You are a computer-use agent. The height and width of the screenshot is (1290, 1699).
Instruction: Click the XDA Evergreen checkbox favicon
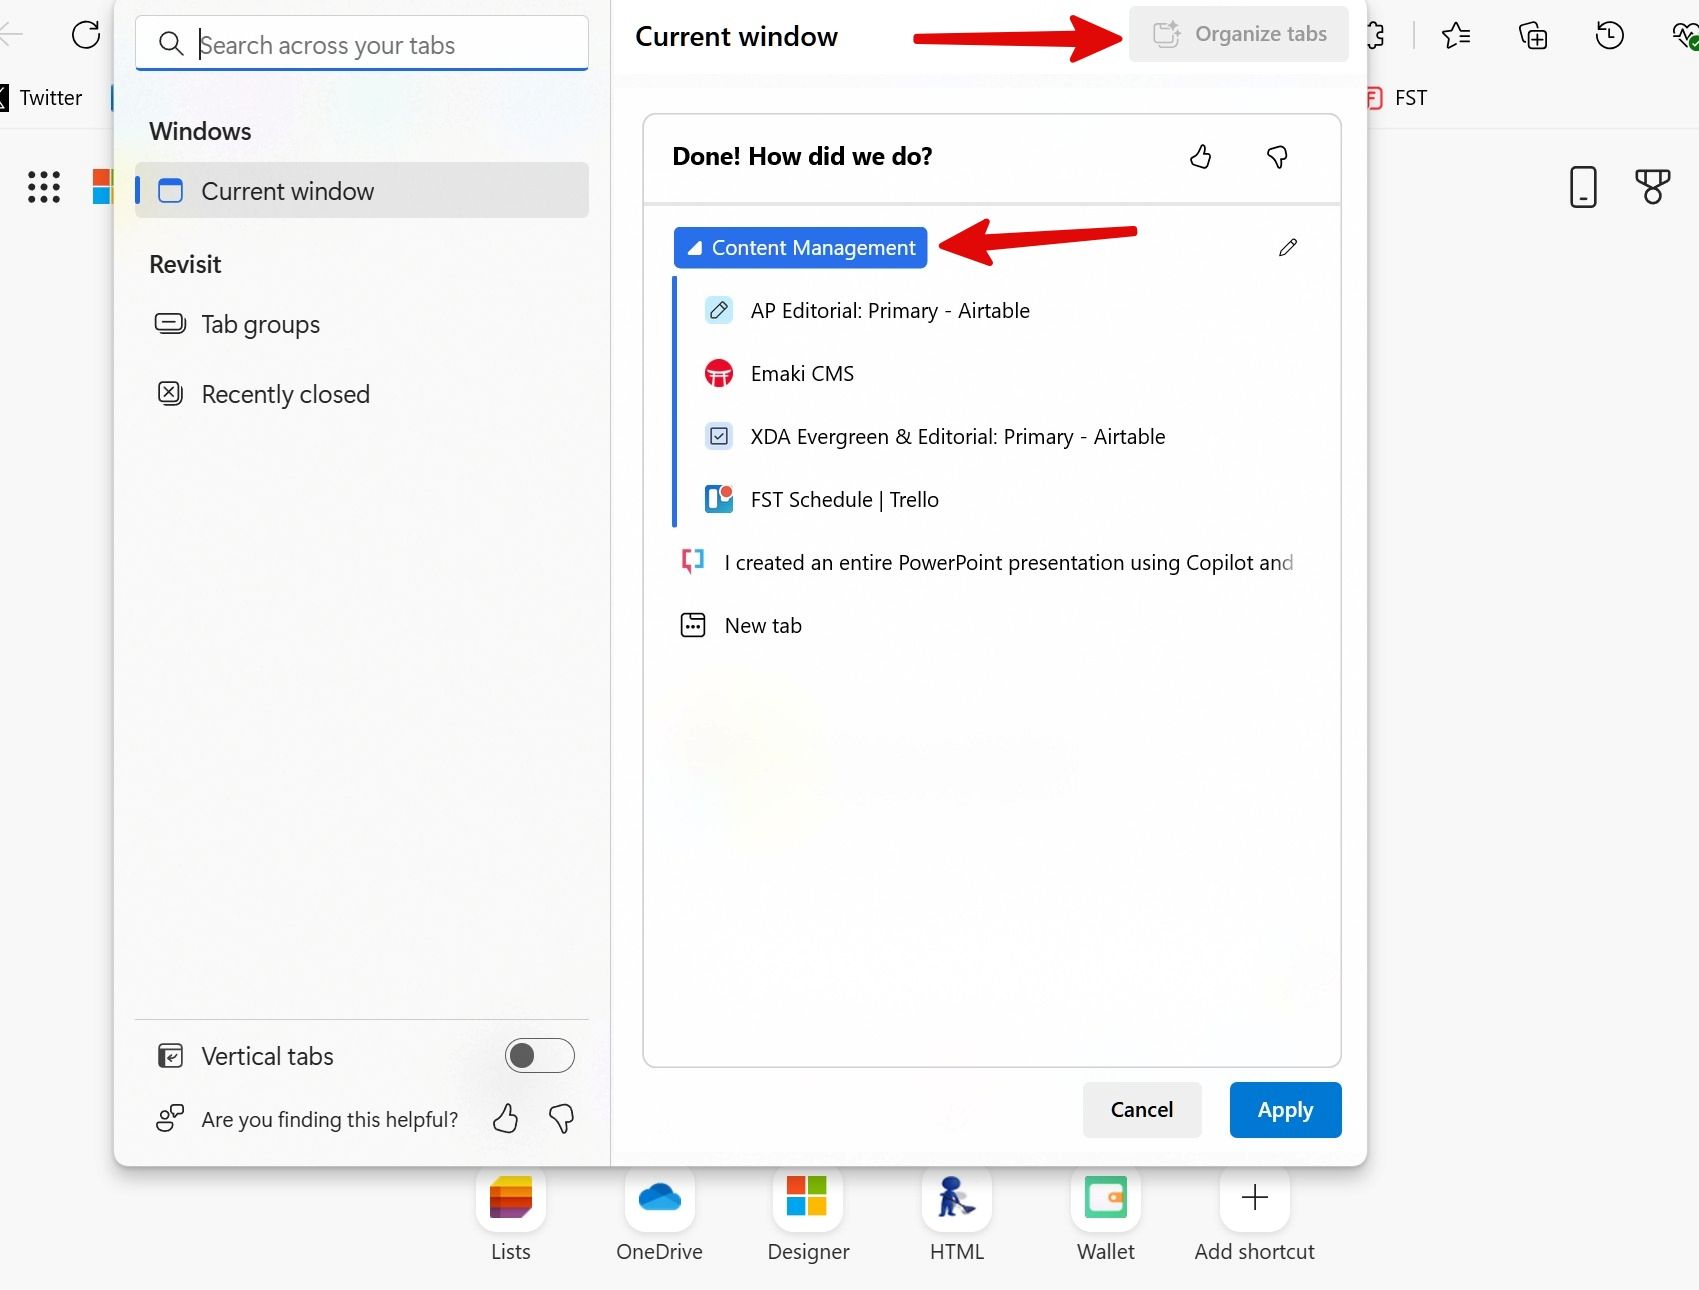719,437
